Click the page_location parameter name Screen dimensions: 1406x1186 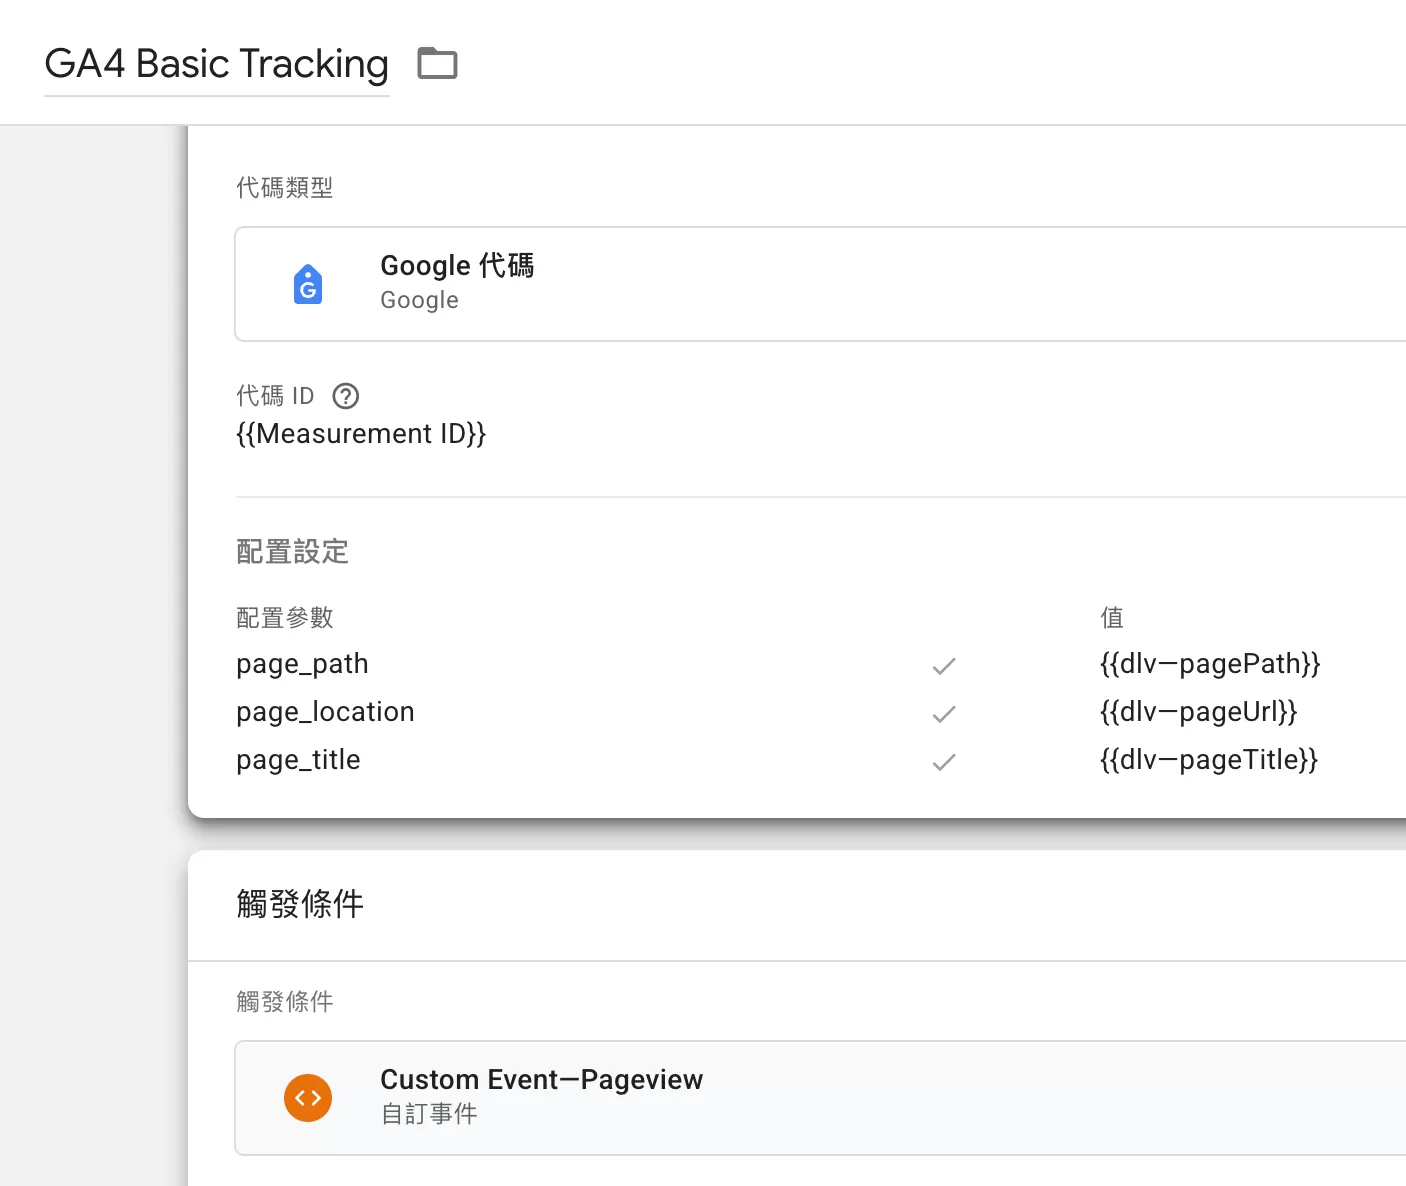pos(325,712)
